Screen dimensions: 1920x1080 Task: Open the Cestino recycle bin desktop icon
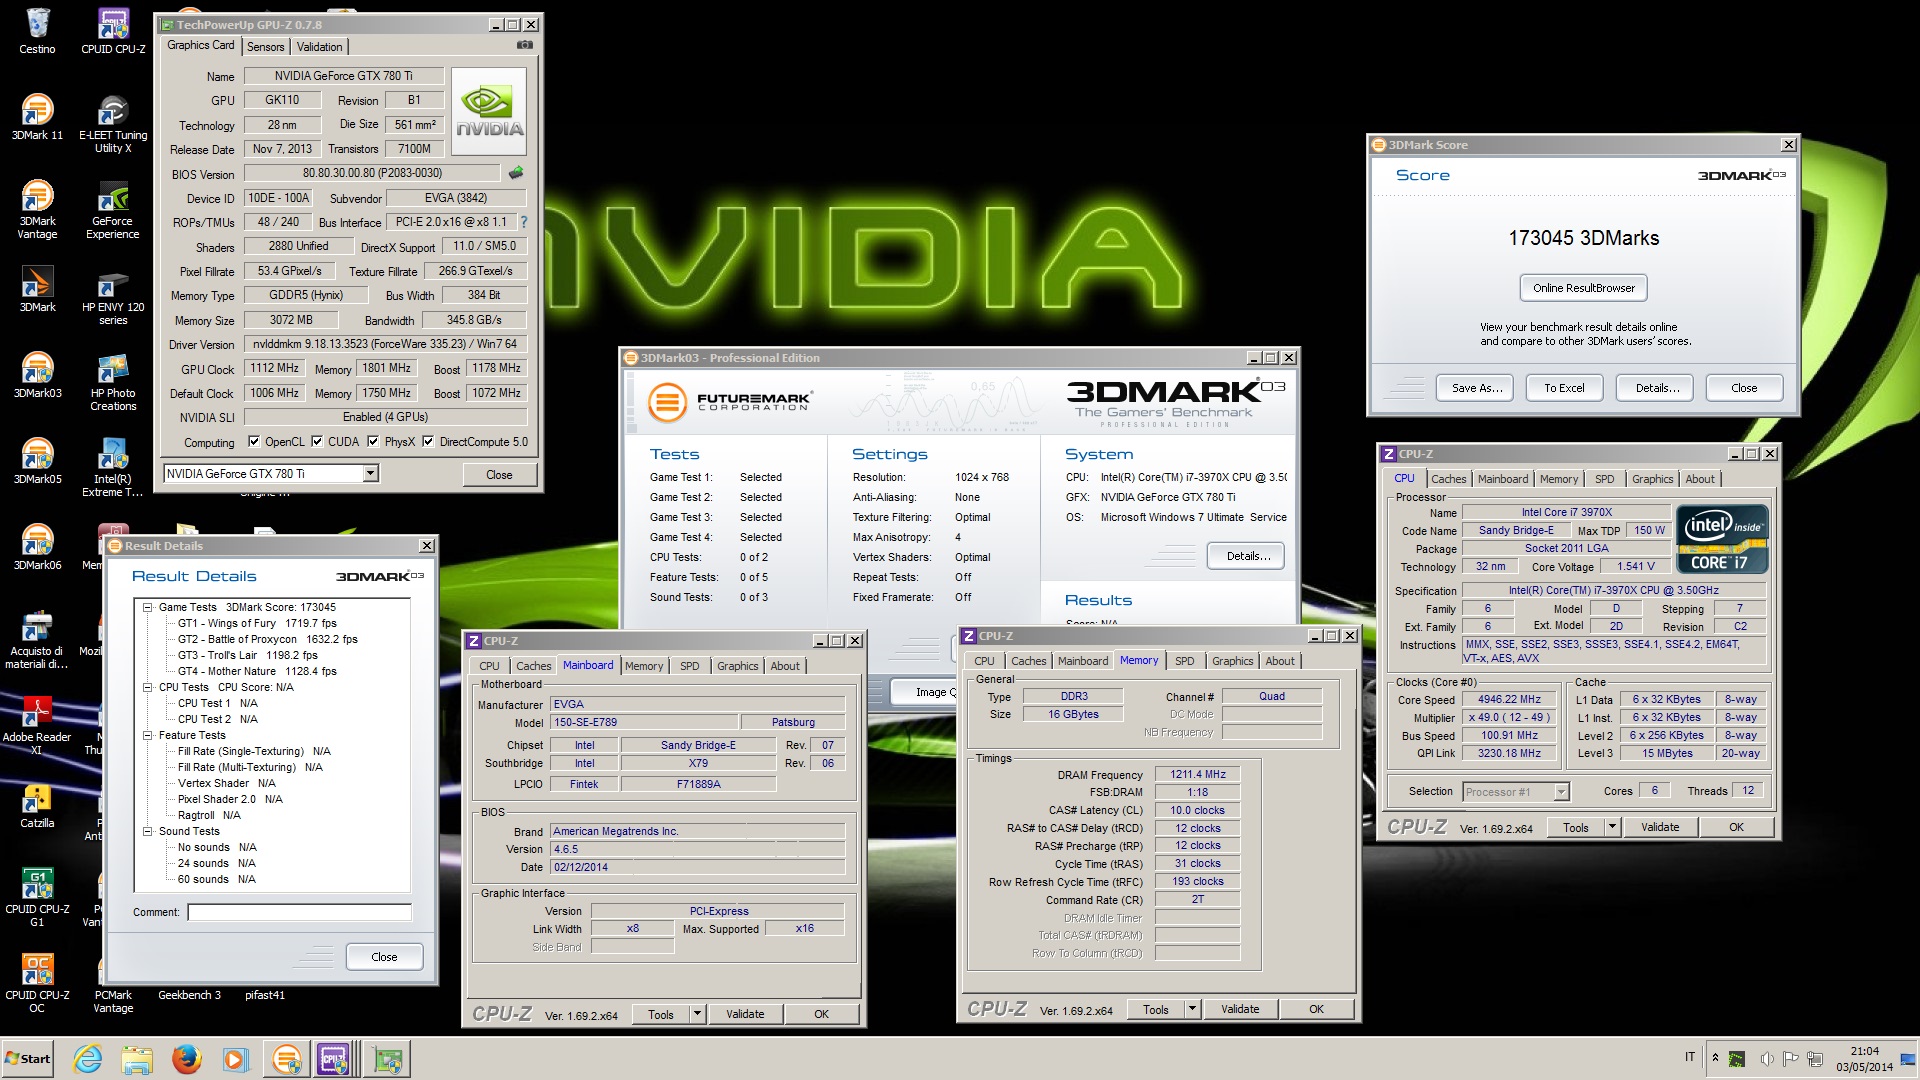[37, 30]
